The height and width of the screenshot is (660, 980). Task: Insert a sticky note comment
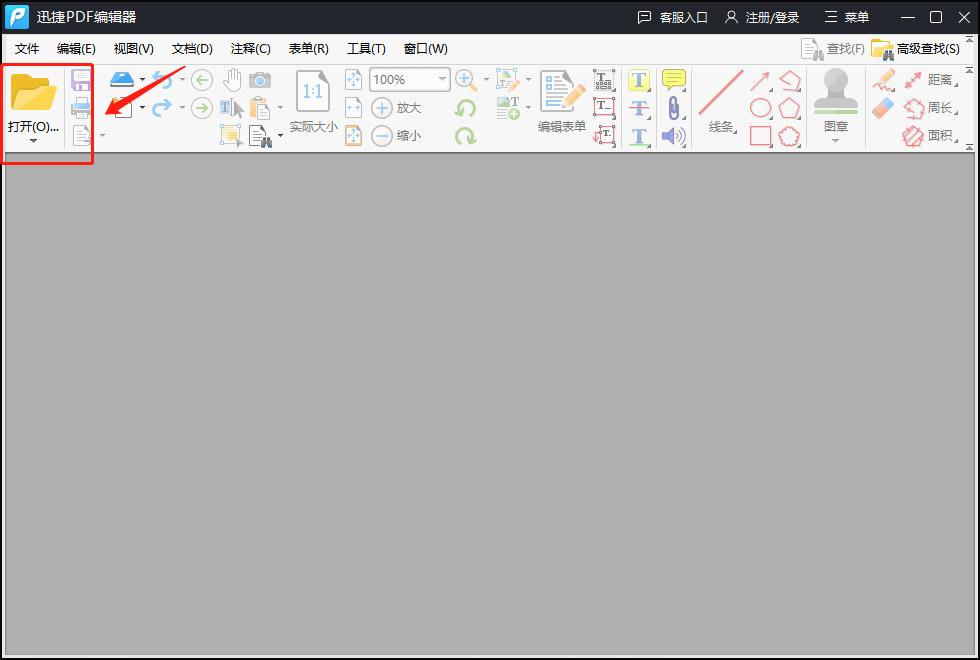click(673, 78)
